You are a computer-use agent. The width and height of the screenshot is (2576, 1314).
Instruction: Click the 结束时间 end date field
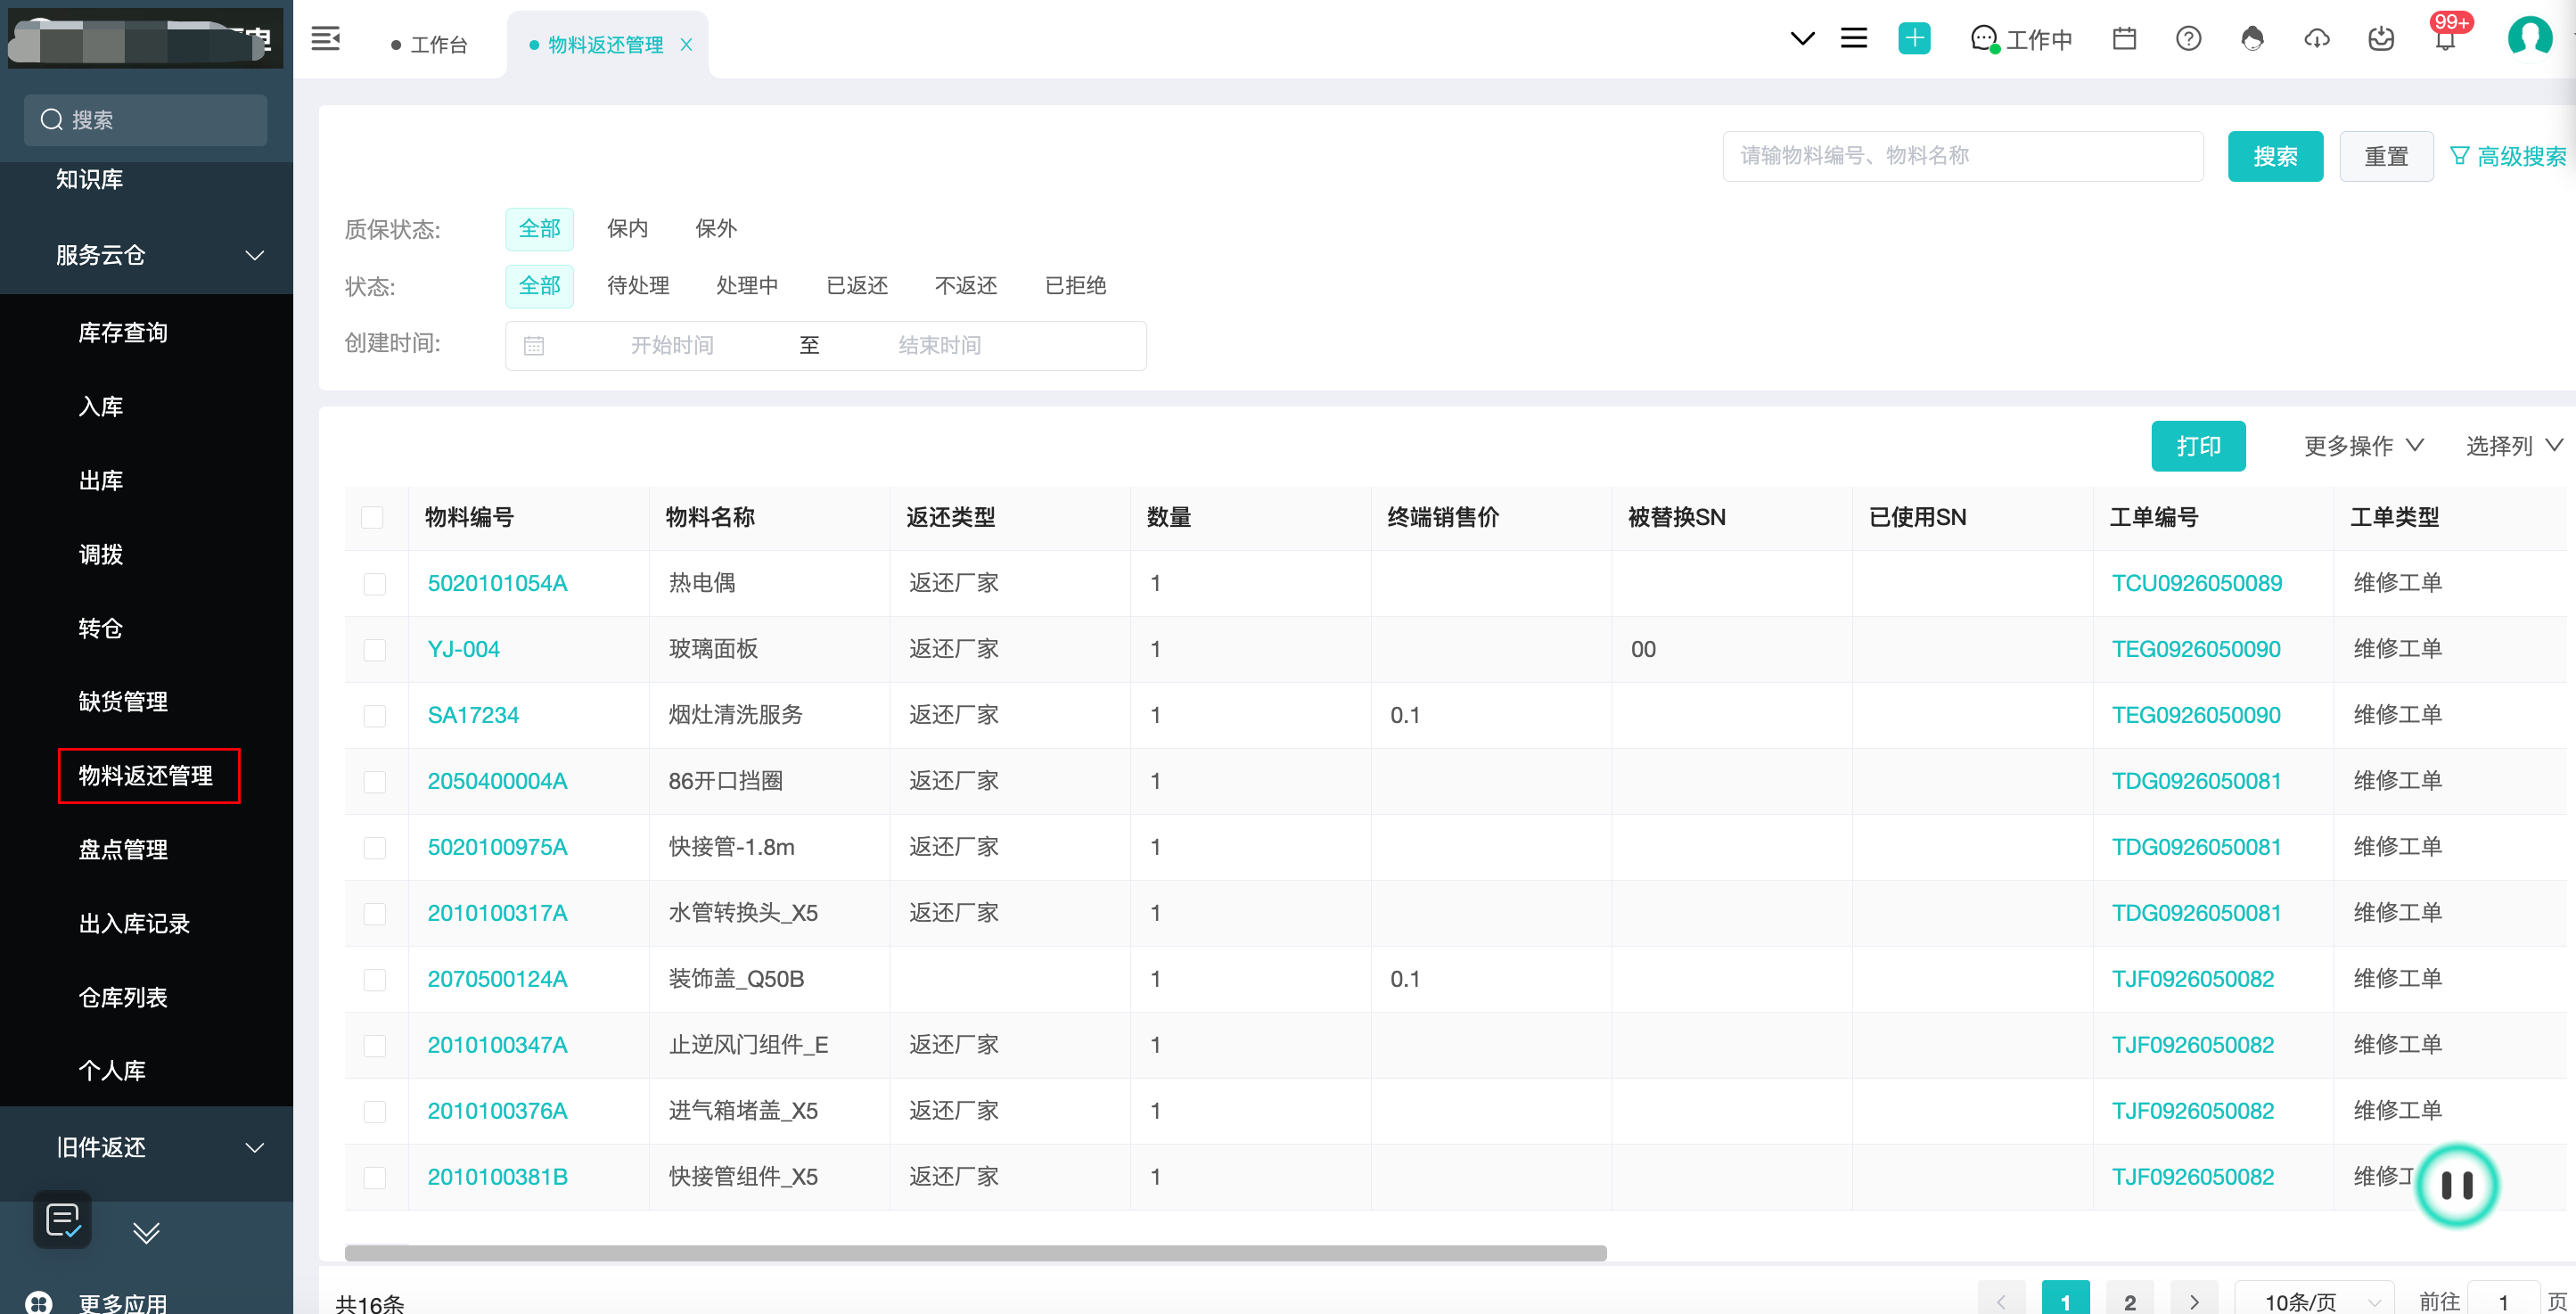(x=939, y=346)
